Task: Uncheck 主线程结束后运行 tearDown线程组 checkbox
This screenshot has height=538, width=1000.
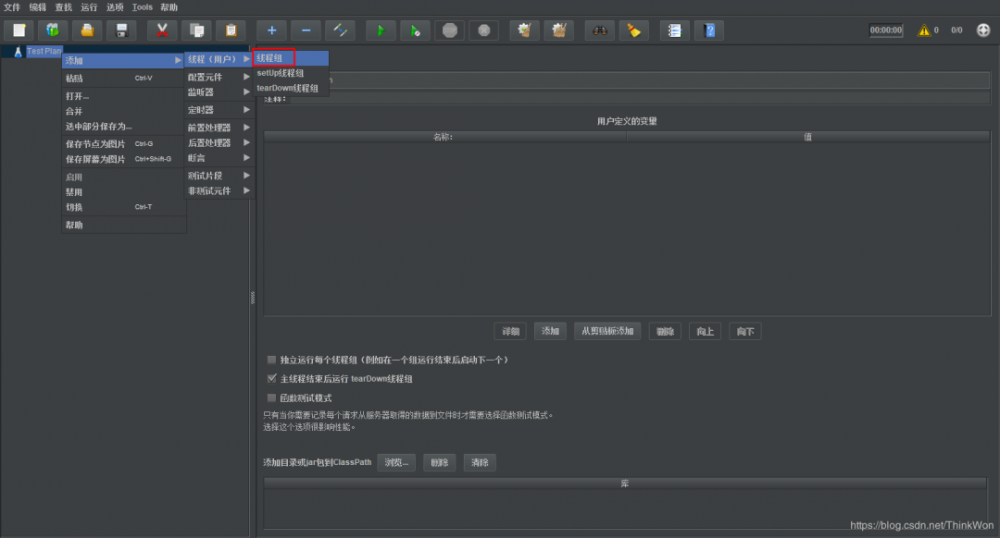Action: (272, 379)
